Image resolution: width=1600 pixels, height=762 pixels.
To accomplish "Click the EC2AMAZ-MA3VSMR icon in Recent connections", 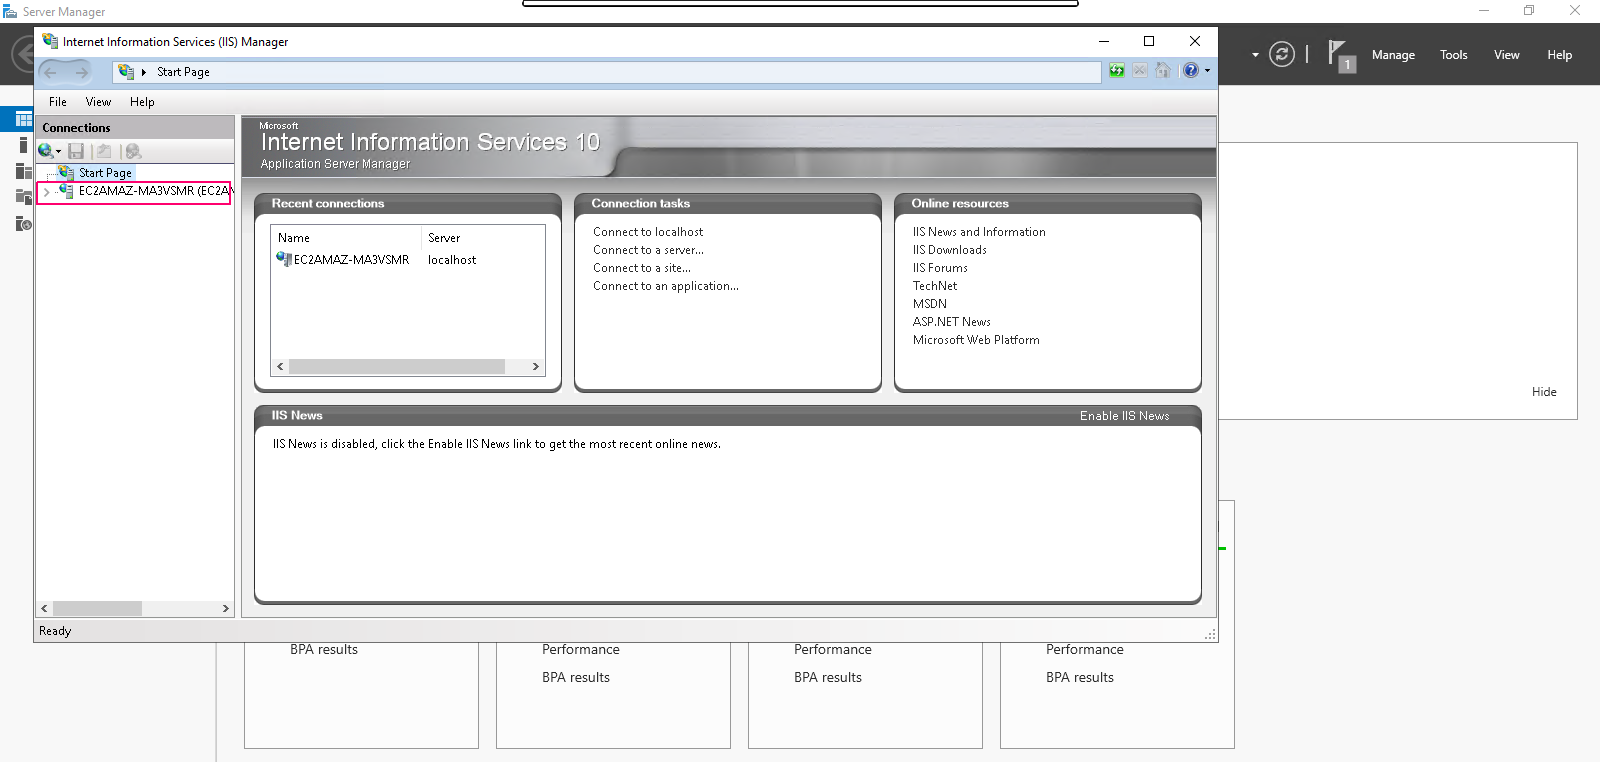I will coord(284,259).
